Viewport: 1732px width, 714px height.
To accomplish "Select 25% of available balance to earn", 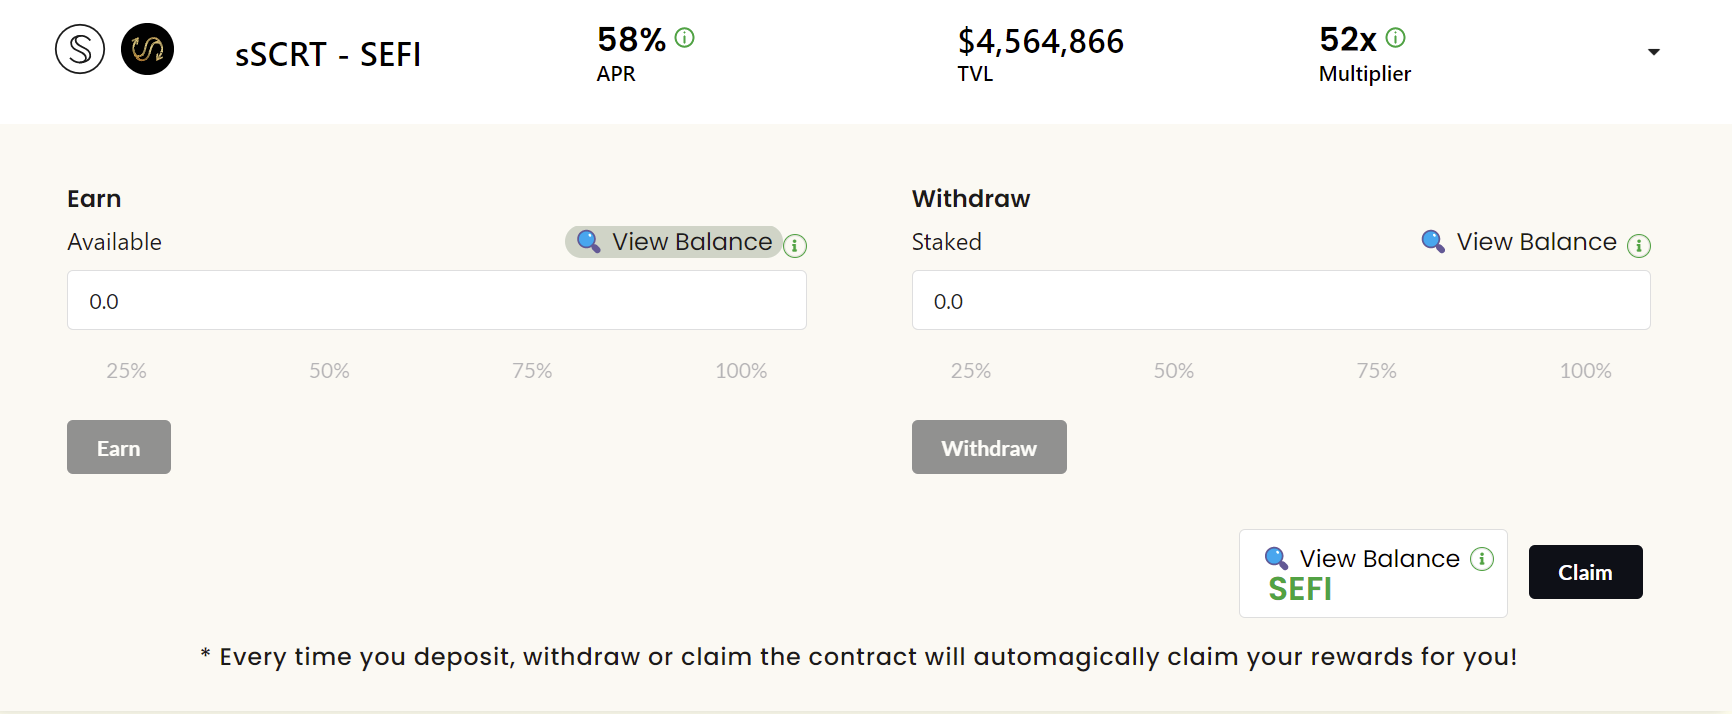I will point(127,371).
